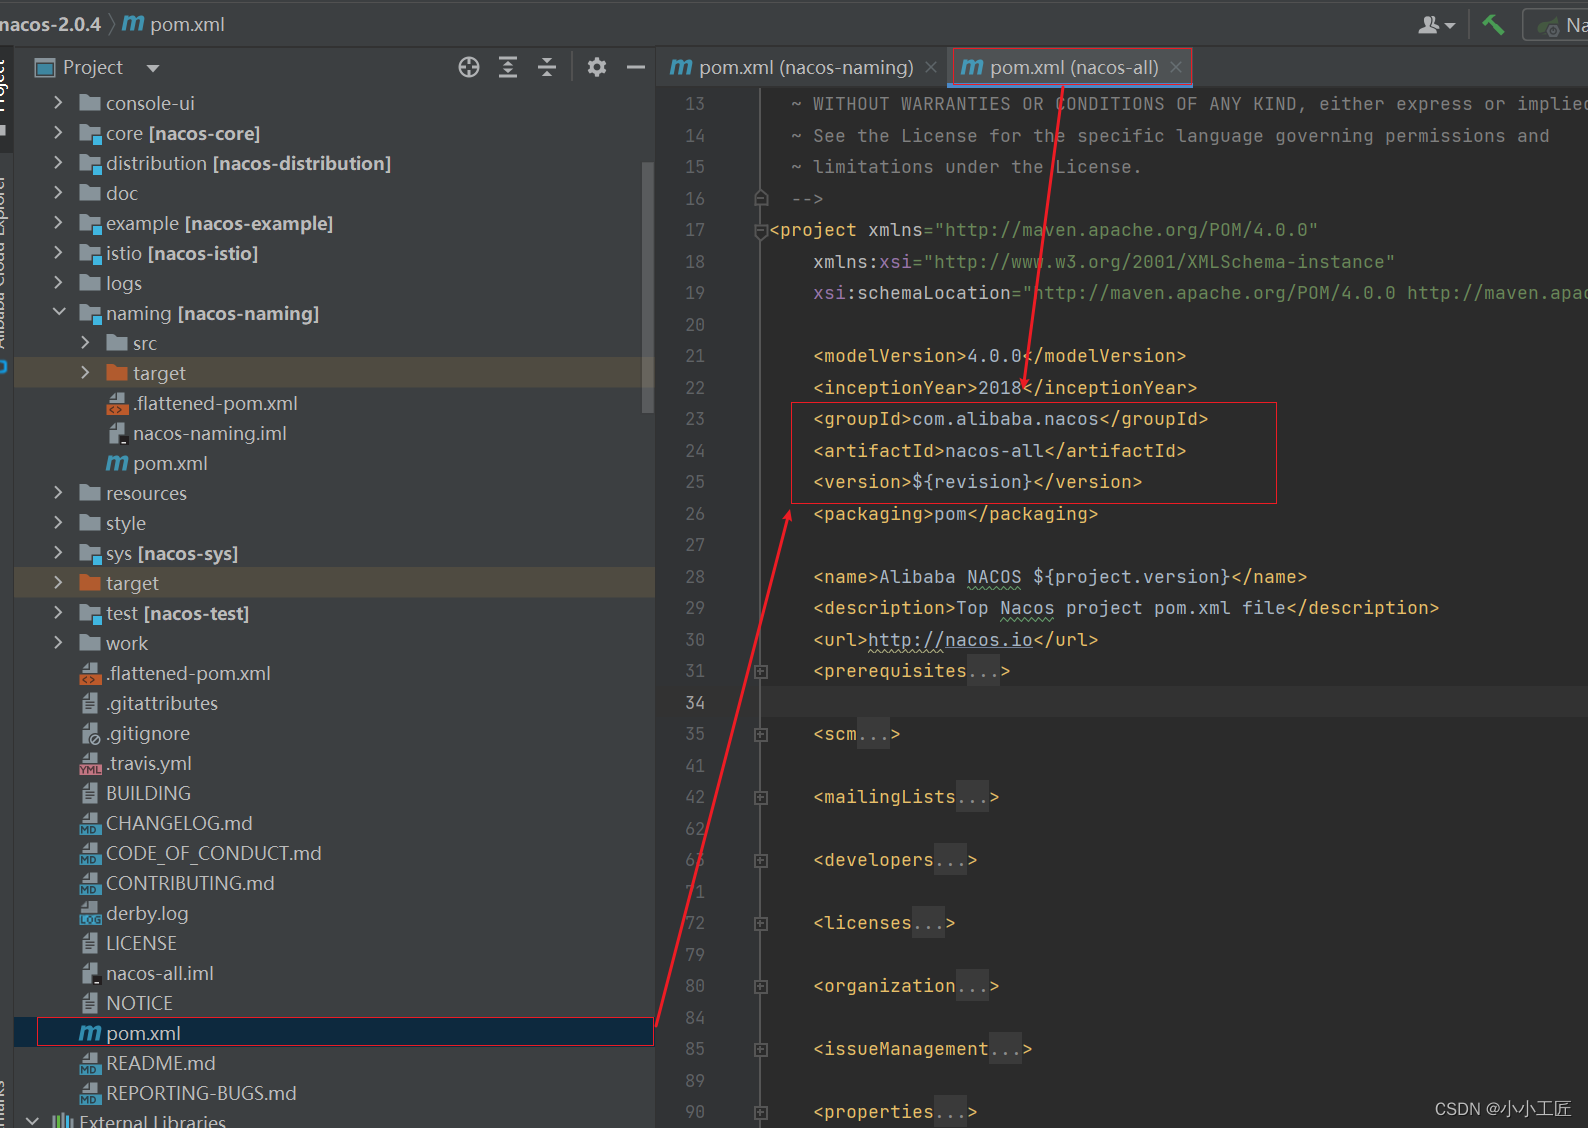This screenshot has height=1128, width=1588.
Task: Collapse the project tag fold at line 17
Action: pos(761,230)
